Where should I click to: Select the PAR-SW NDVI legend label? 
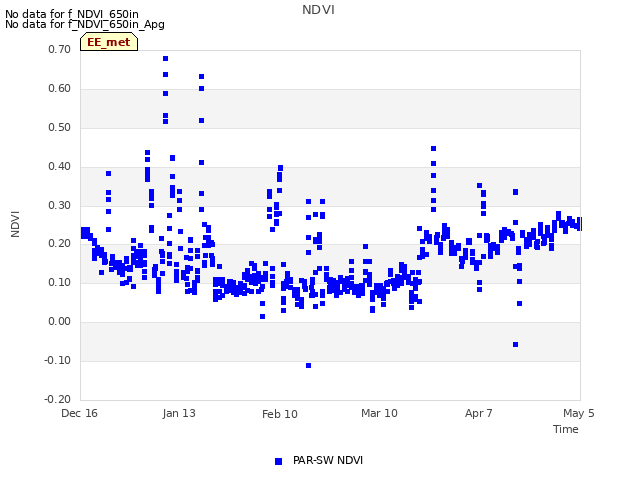point(328,460)
